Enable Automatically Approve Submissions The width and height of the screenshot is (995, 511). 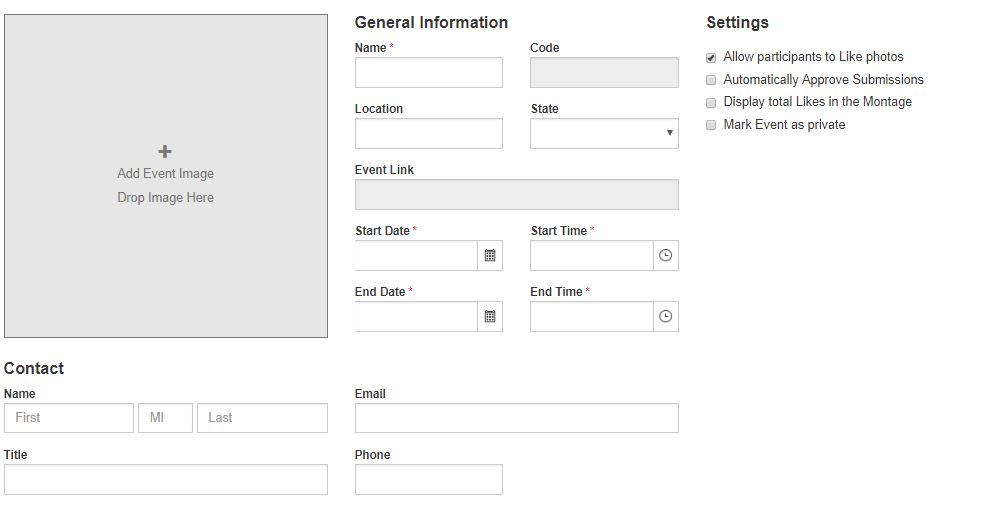pyautogui.click(x=711, y=80)
